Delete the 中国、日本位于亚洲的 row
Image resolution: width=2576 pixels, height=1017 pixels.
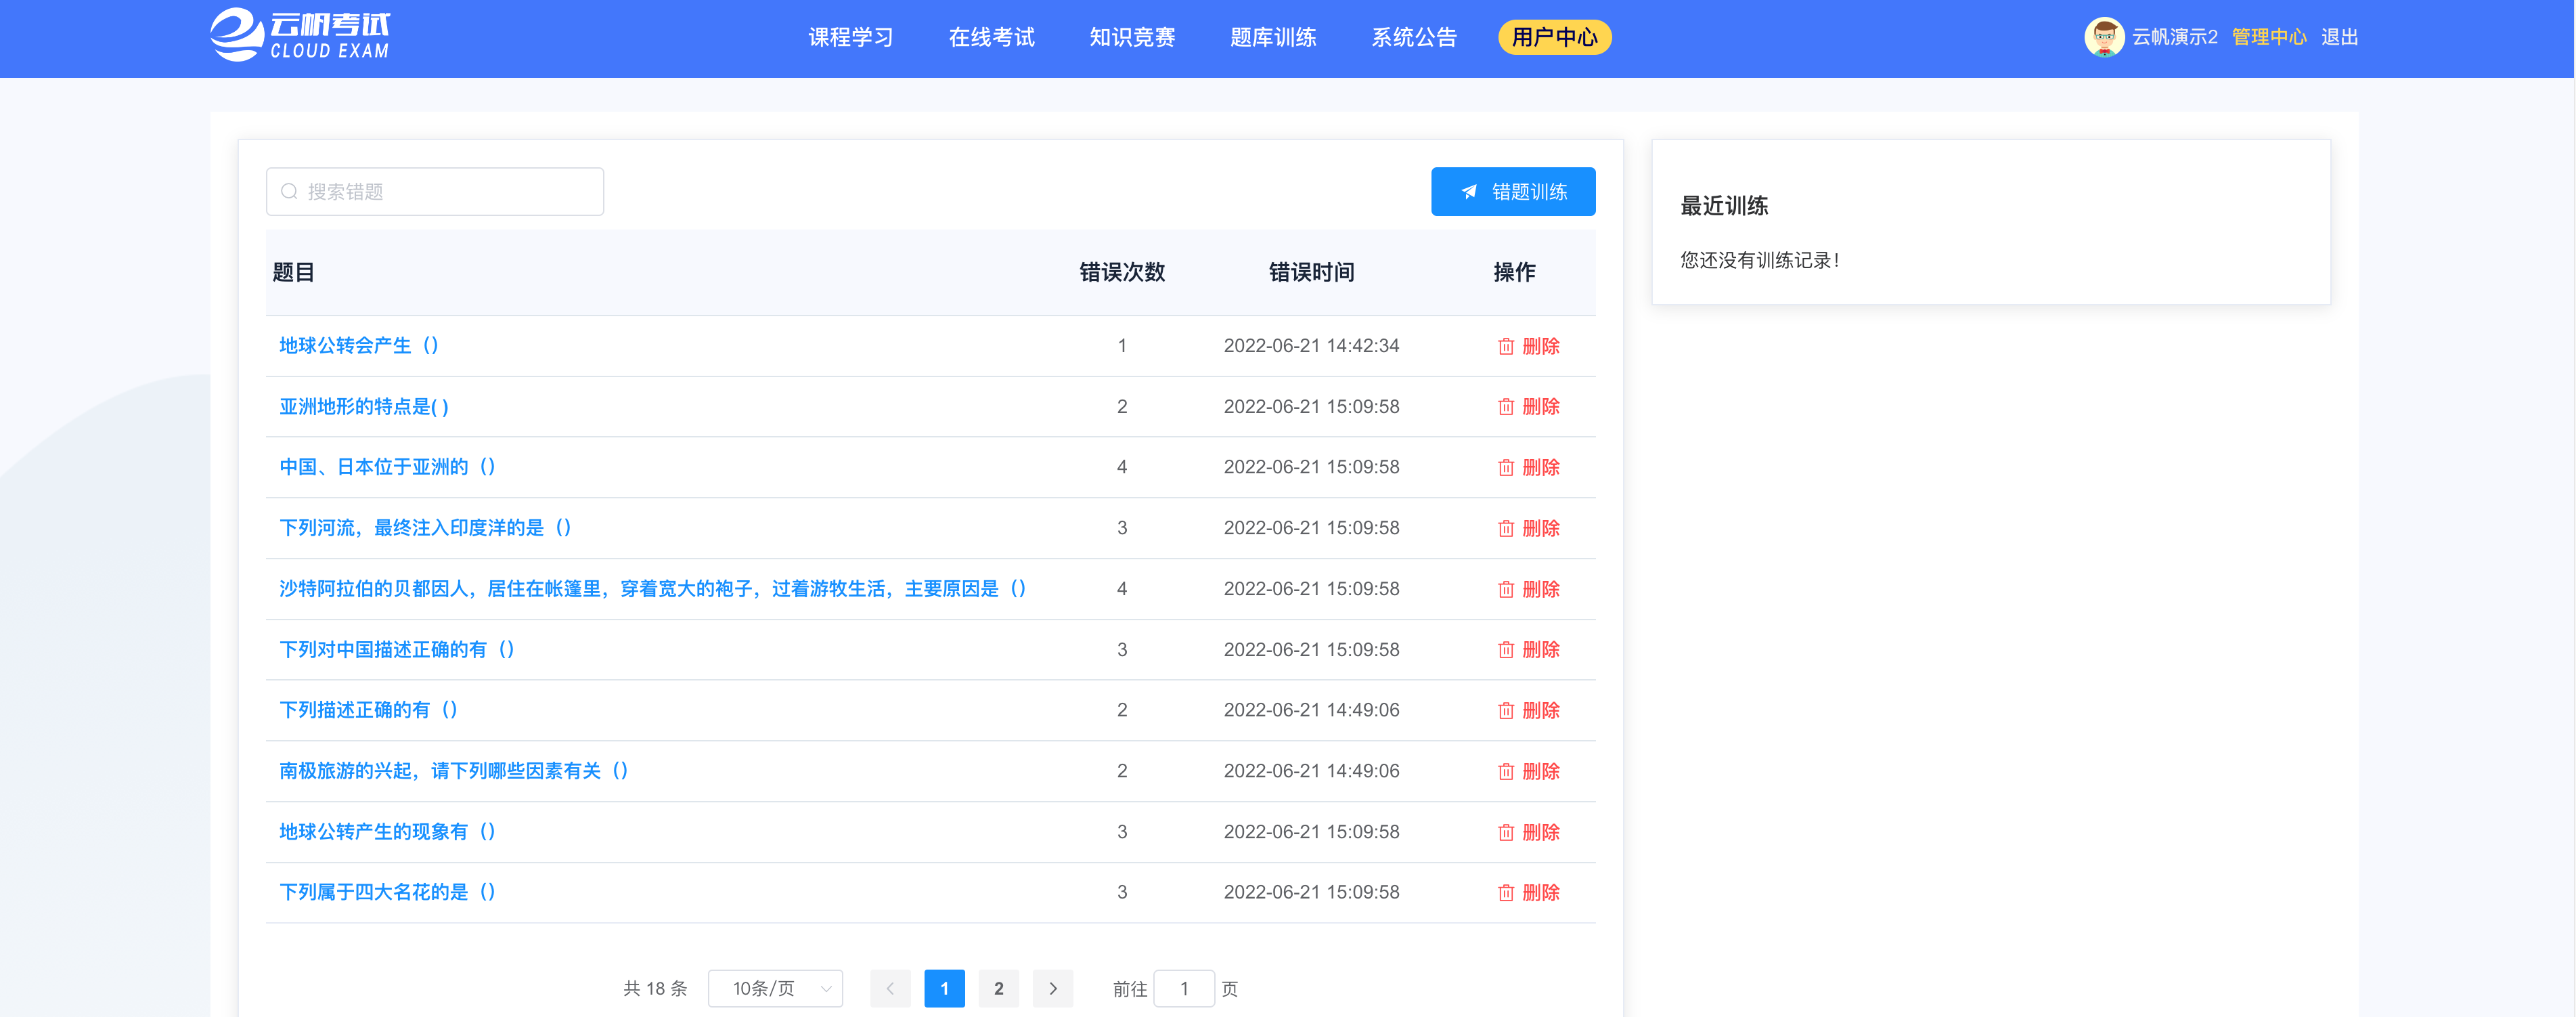click(1528, 467)
